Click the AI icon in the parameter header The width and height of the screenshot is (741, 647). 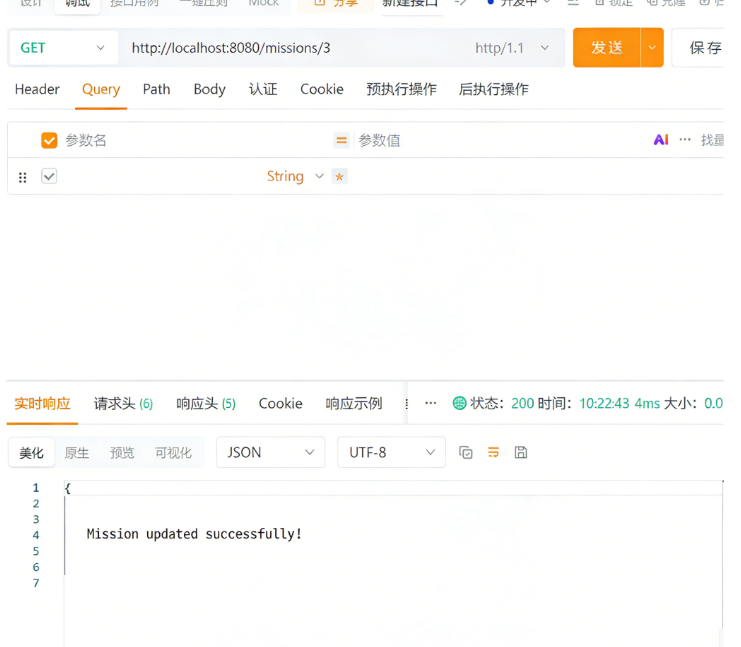[661, 139]
